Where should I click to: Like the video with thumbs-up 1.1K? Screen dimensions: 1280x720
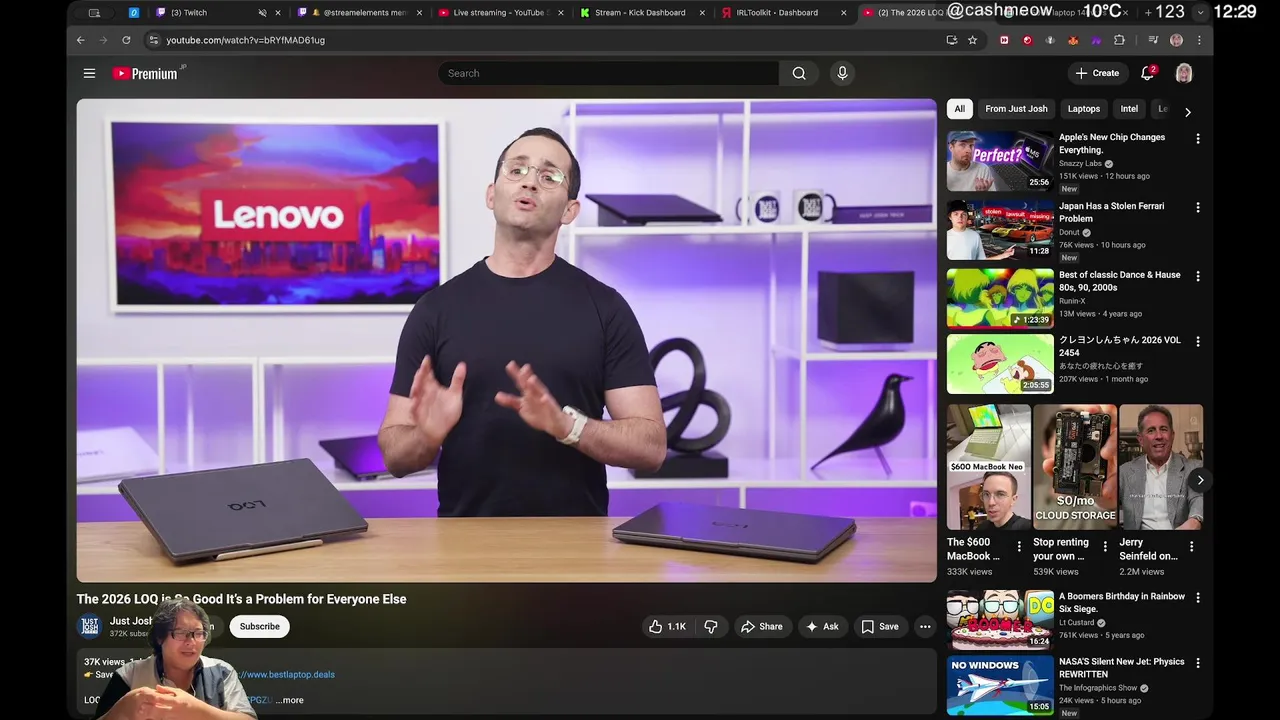point(667,626)
